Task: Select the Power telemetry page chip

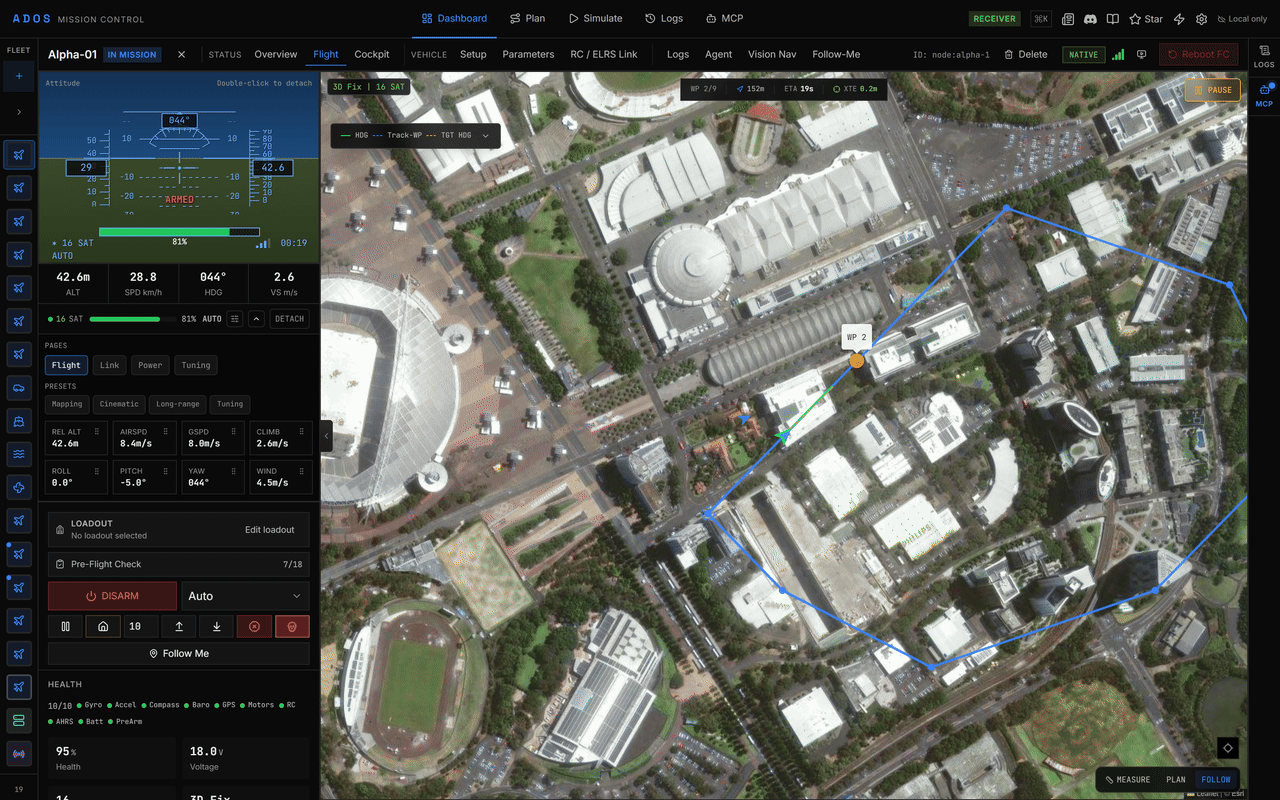Action: point(150,365)
